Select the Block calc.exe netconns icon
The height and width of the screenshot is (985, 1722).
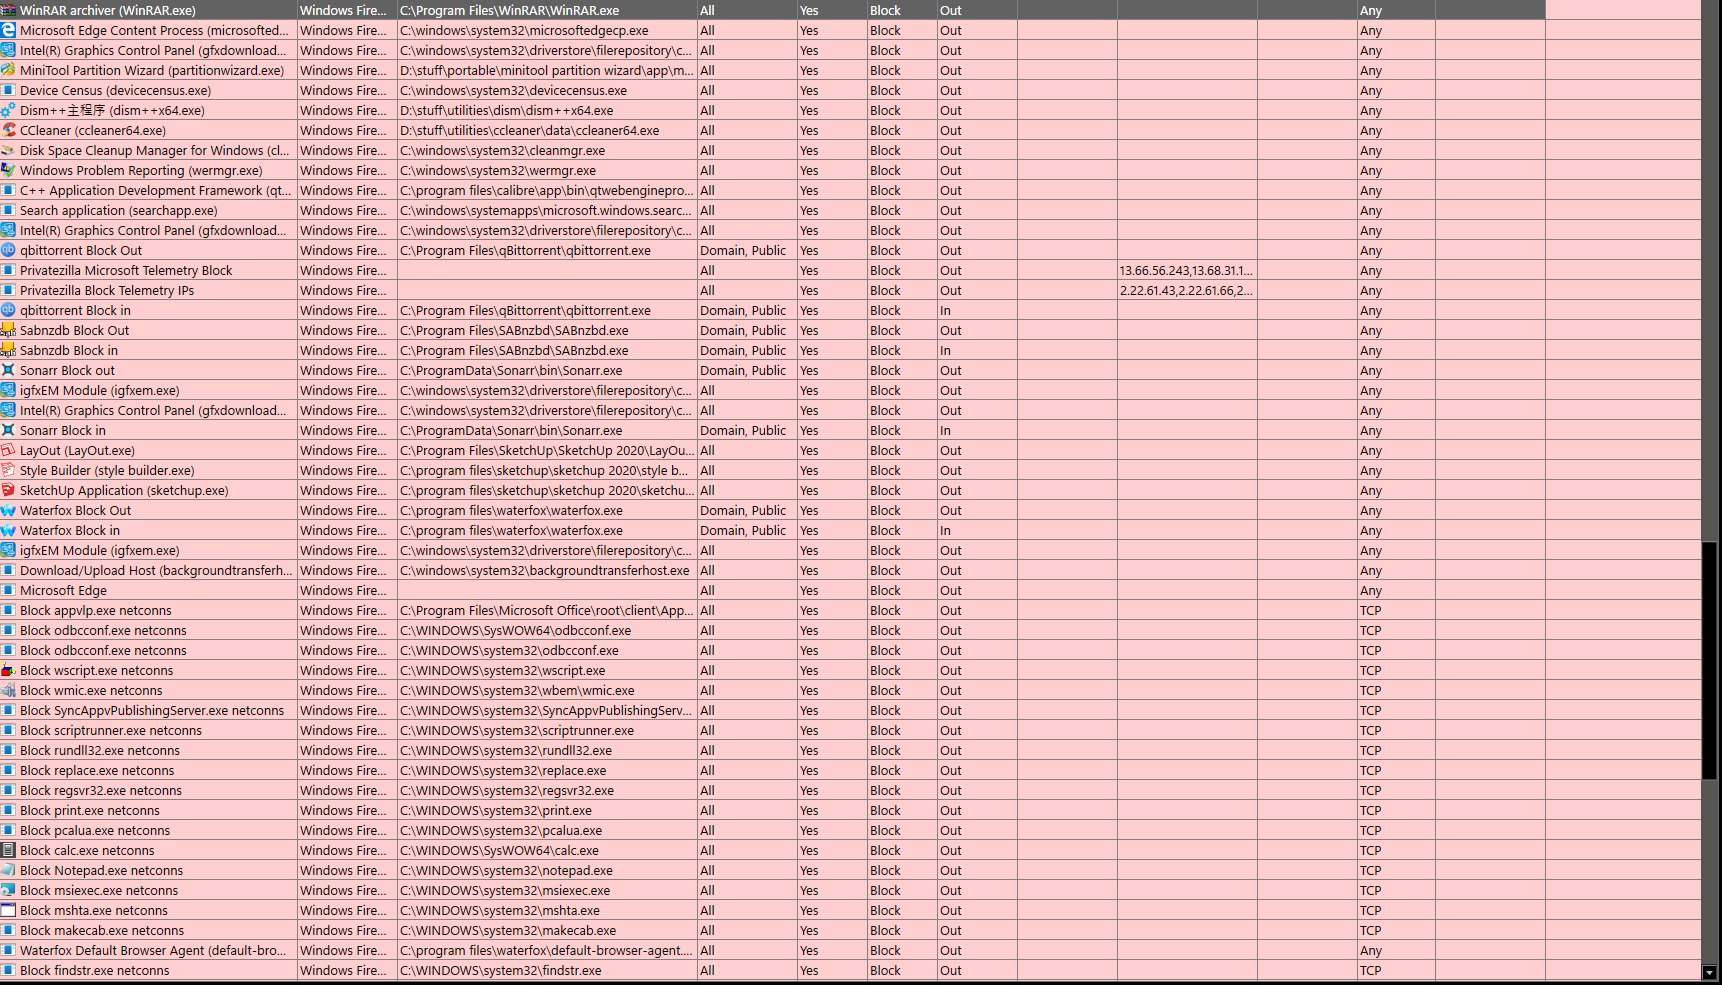8,850
